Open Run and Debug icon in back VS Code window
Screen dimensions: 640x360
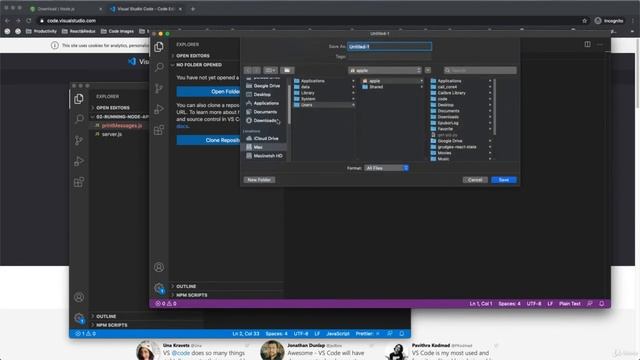click(79, 161)
